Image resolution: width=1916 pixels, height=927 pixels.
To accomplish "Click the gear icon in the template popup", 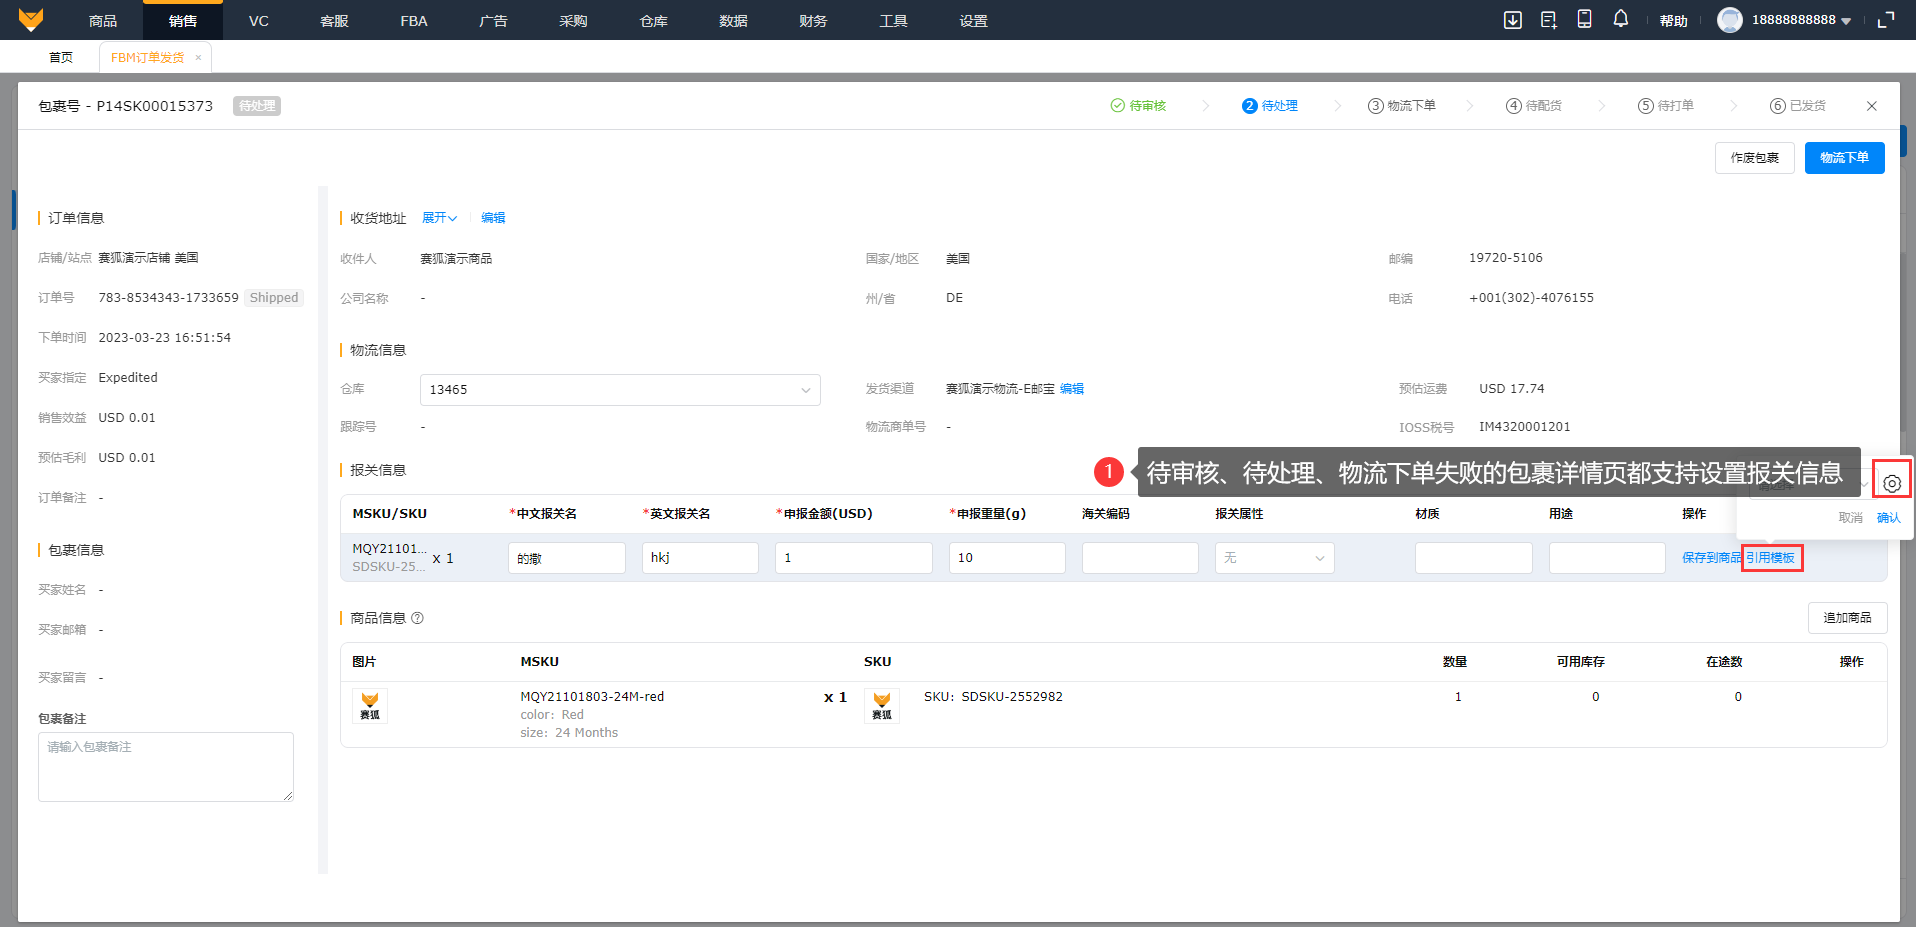I will [x=1891, y=483].
